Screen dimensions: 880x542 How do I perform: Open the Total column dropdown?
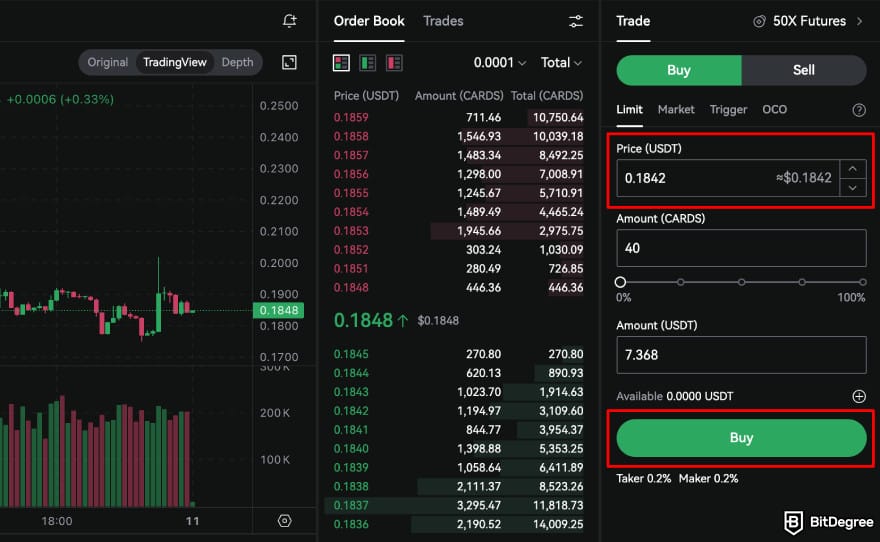[x=561, y=62]
